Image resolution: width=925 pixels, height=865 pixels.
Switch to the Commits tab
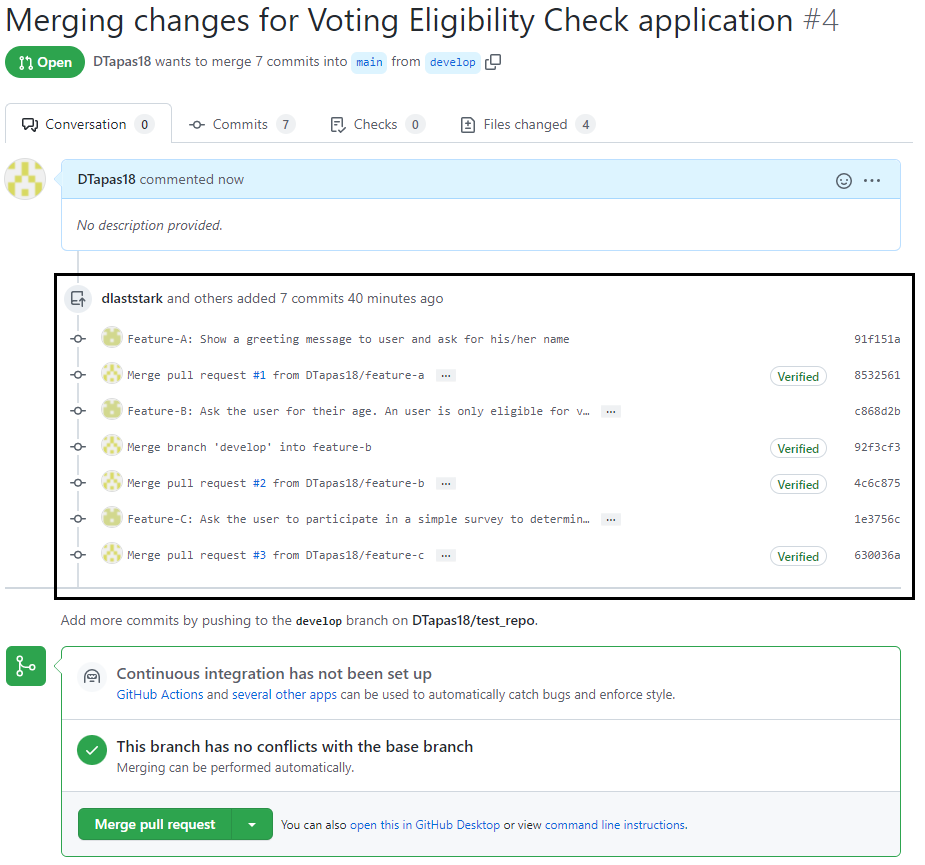[242, 124]
